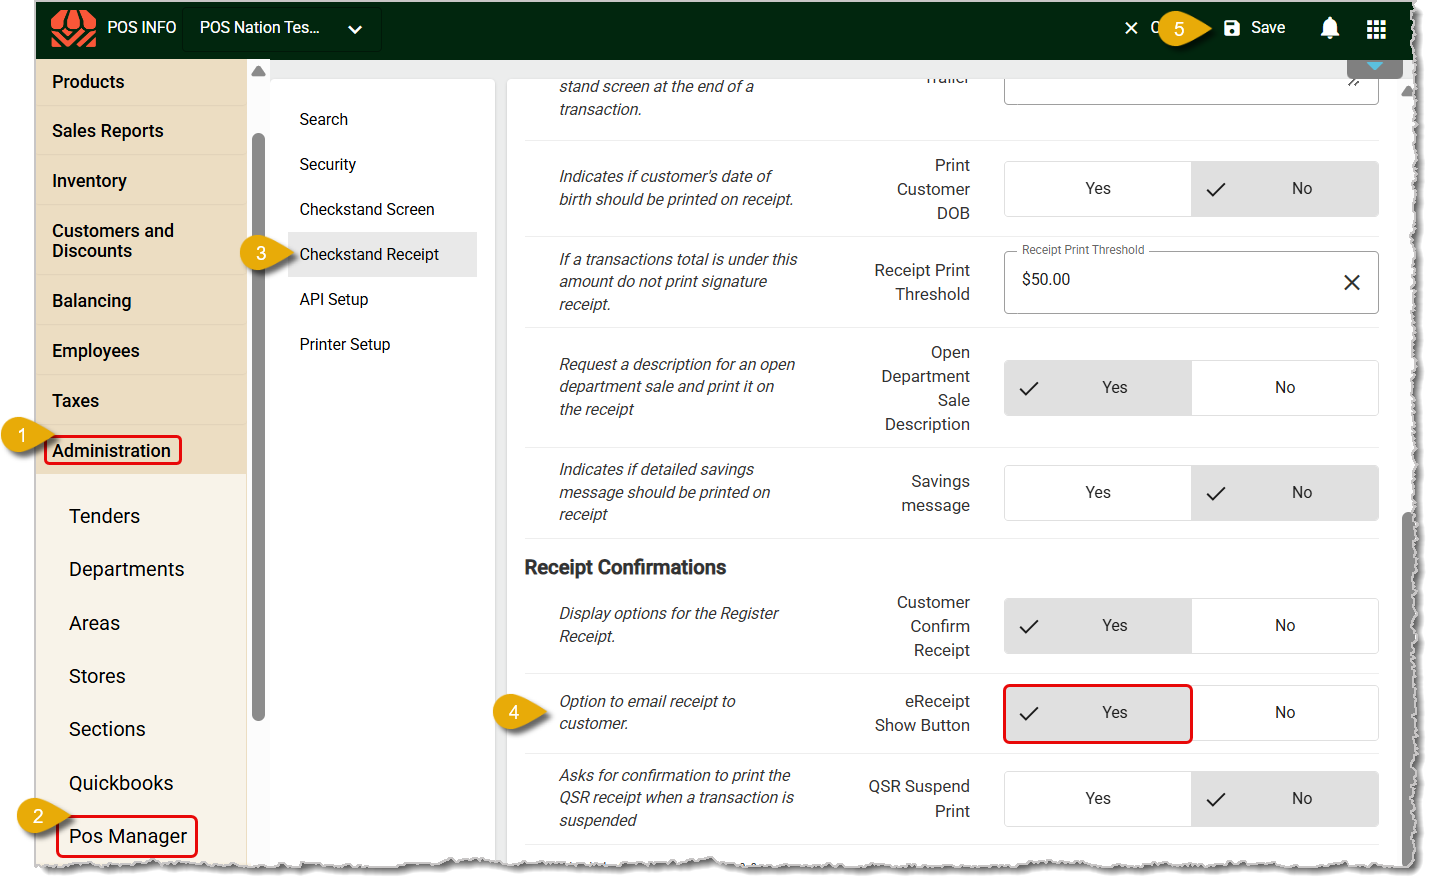Open Sections under Administration
The width and height of the screenshot is (1434, 883).
click(107, 730)
